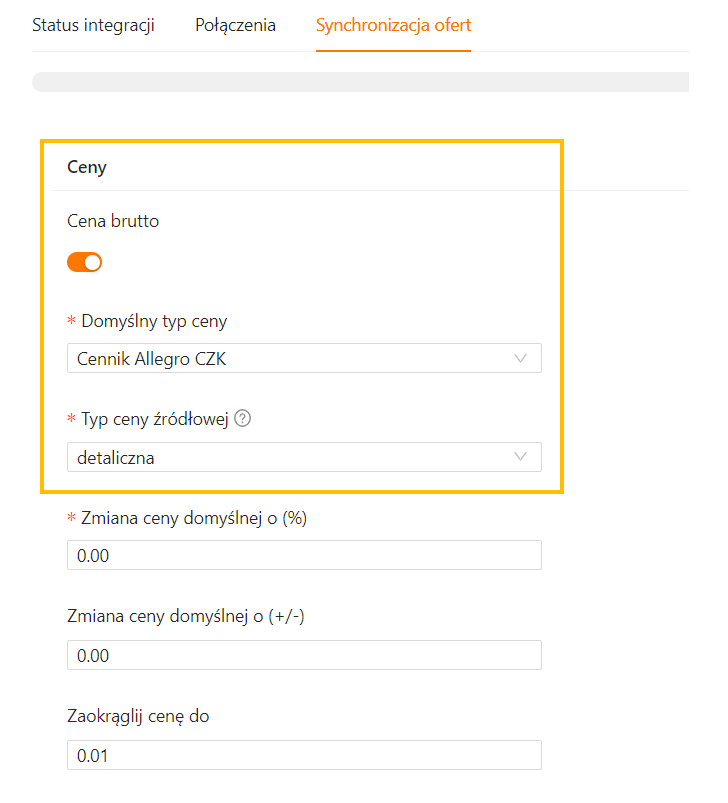Click the chevron arrow in the detaliczna field

point(520,457)
